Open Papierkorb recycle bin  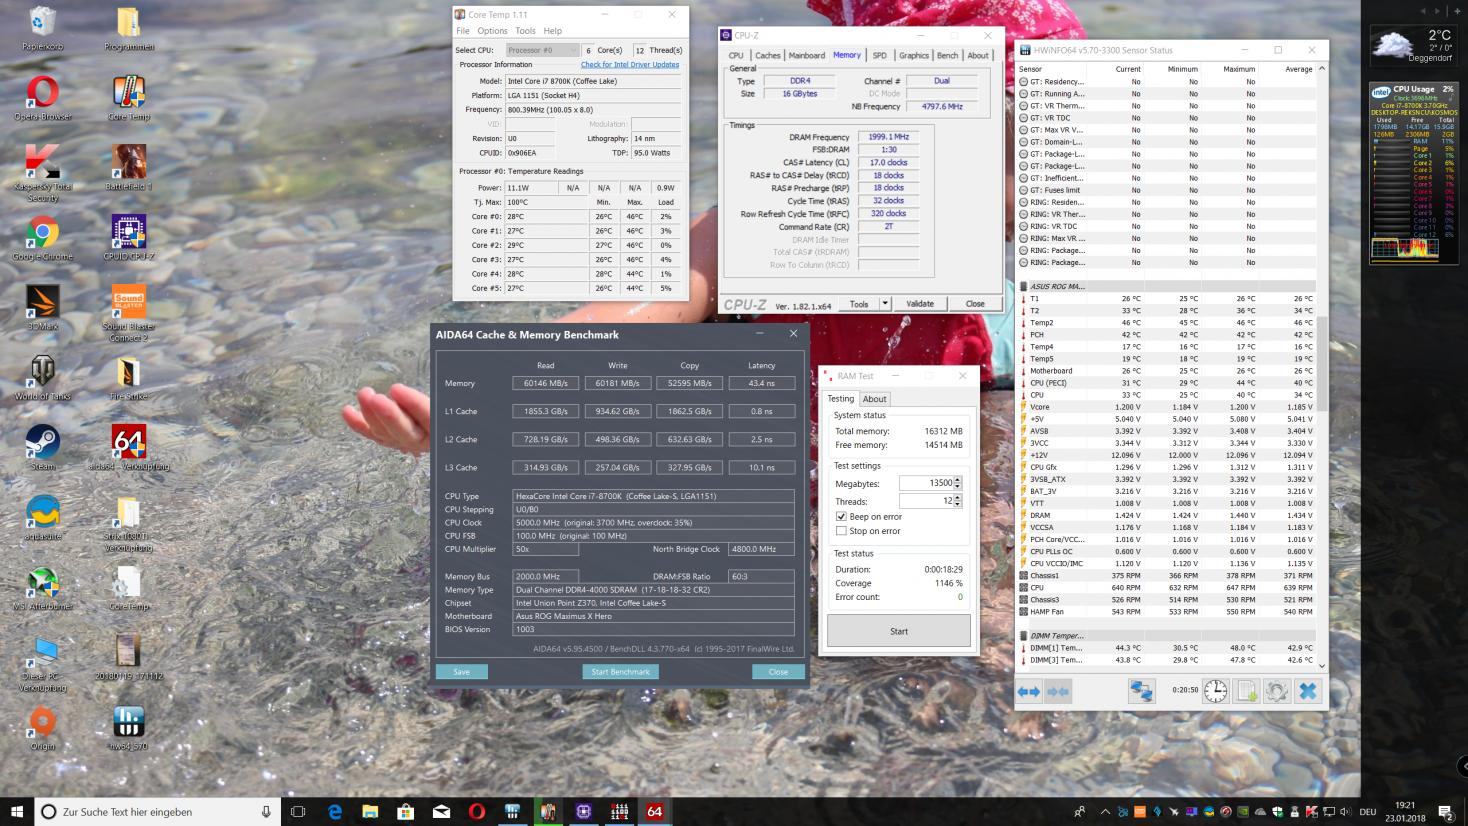42,28
